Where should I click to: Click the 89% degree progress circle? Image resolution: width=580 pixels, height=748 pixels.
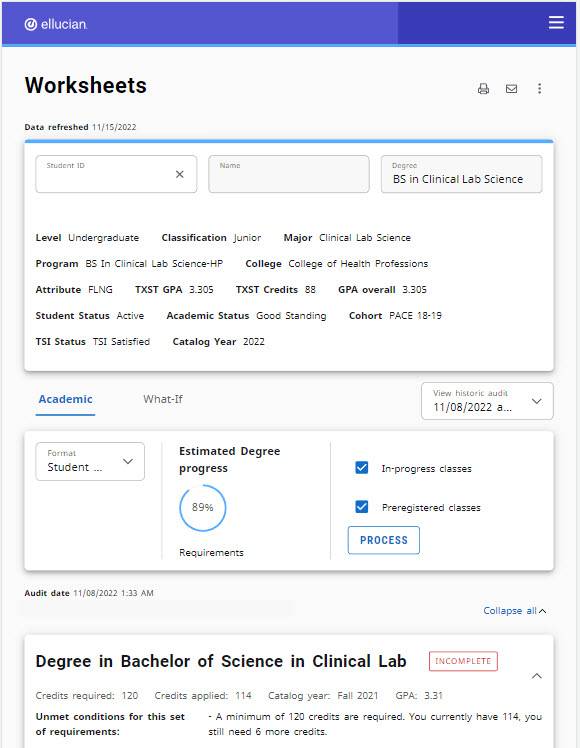point(203,508)
